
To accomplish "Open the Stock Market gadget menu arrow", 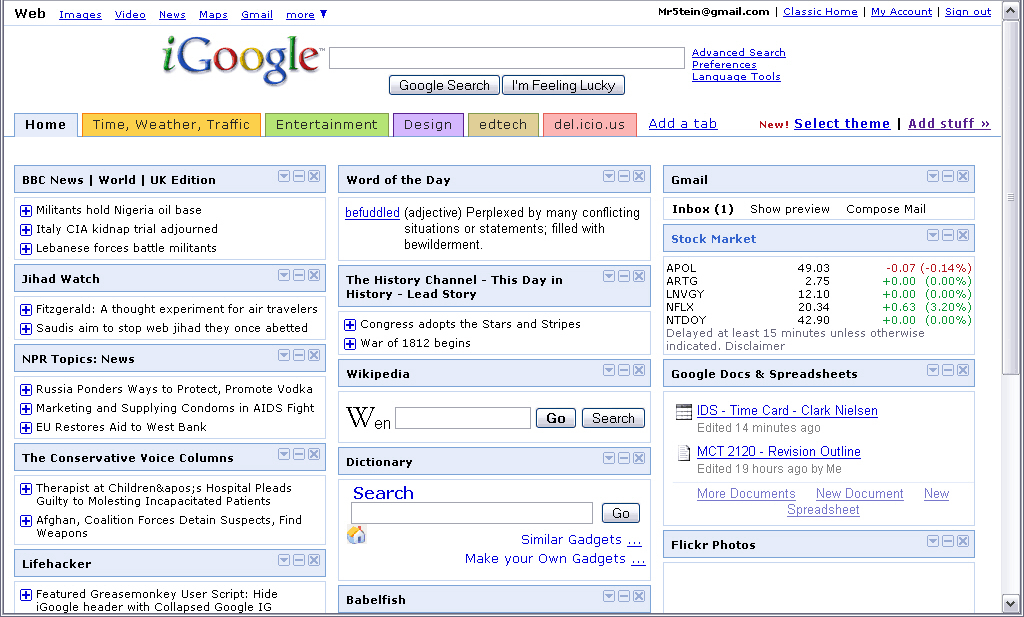I will (933, 235).
